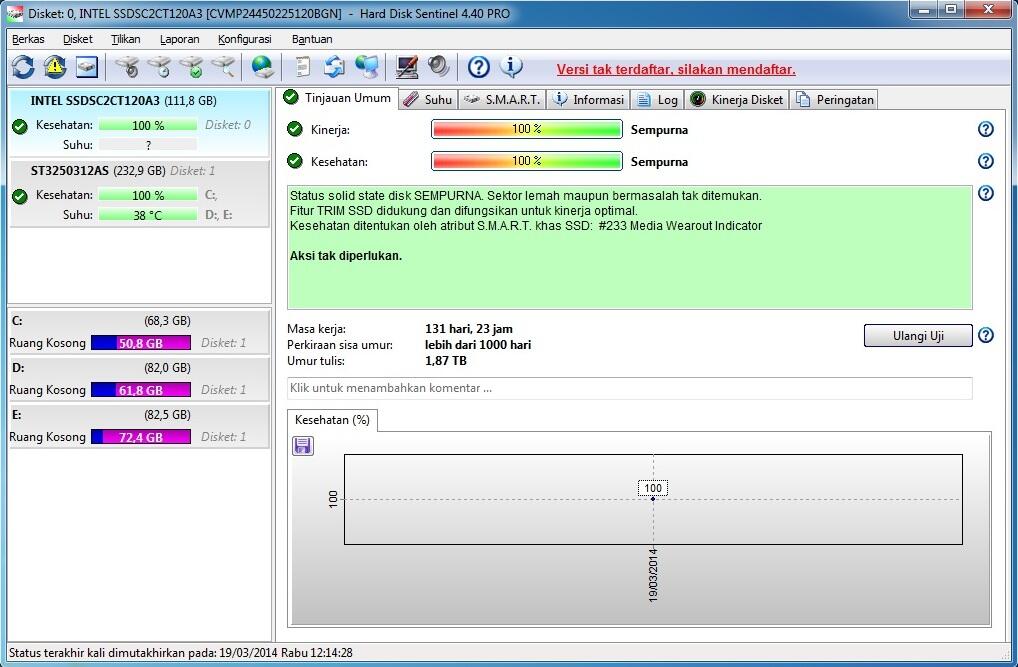Click the green check of INTEL SSD health
Image resolution: width=1018 pixels, height=667 pixels.
(20, 126)
